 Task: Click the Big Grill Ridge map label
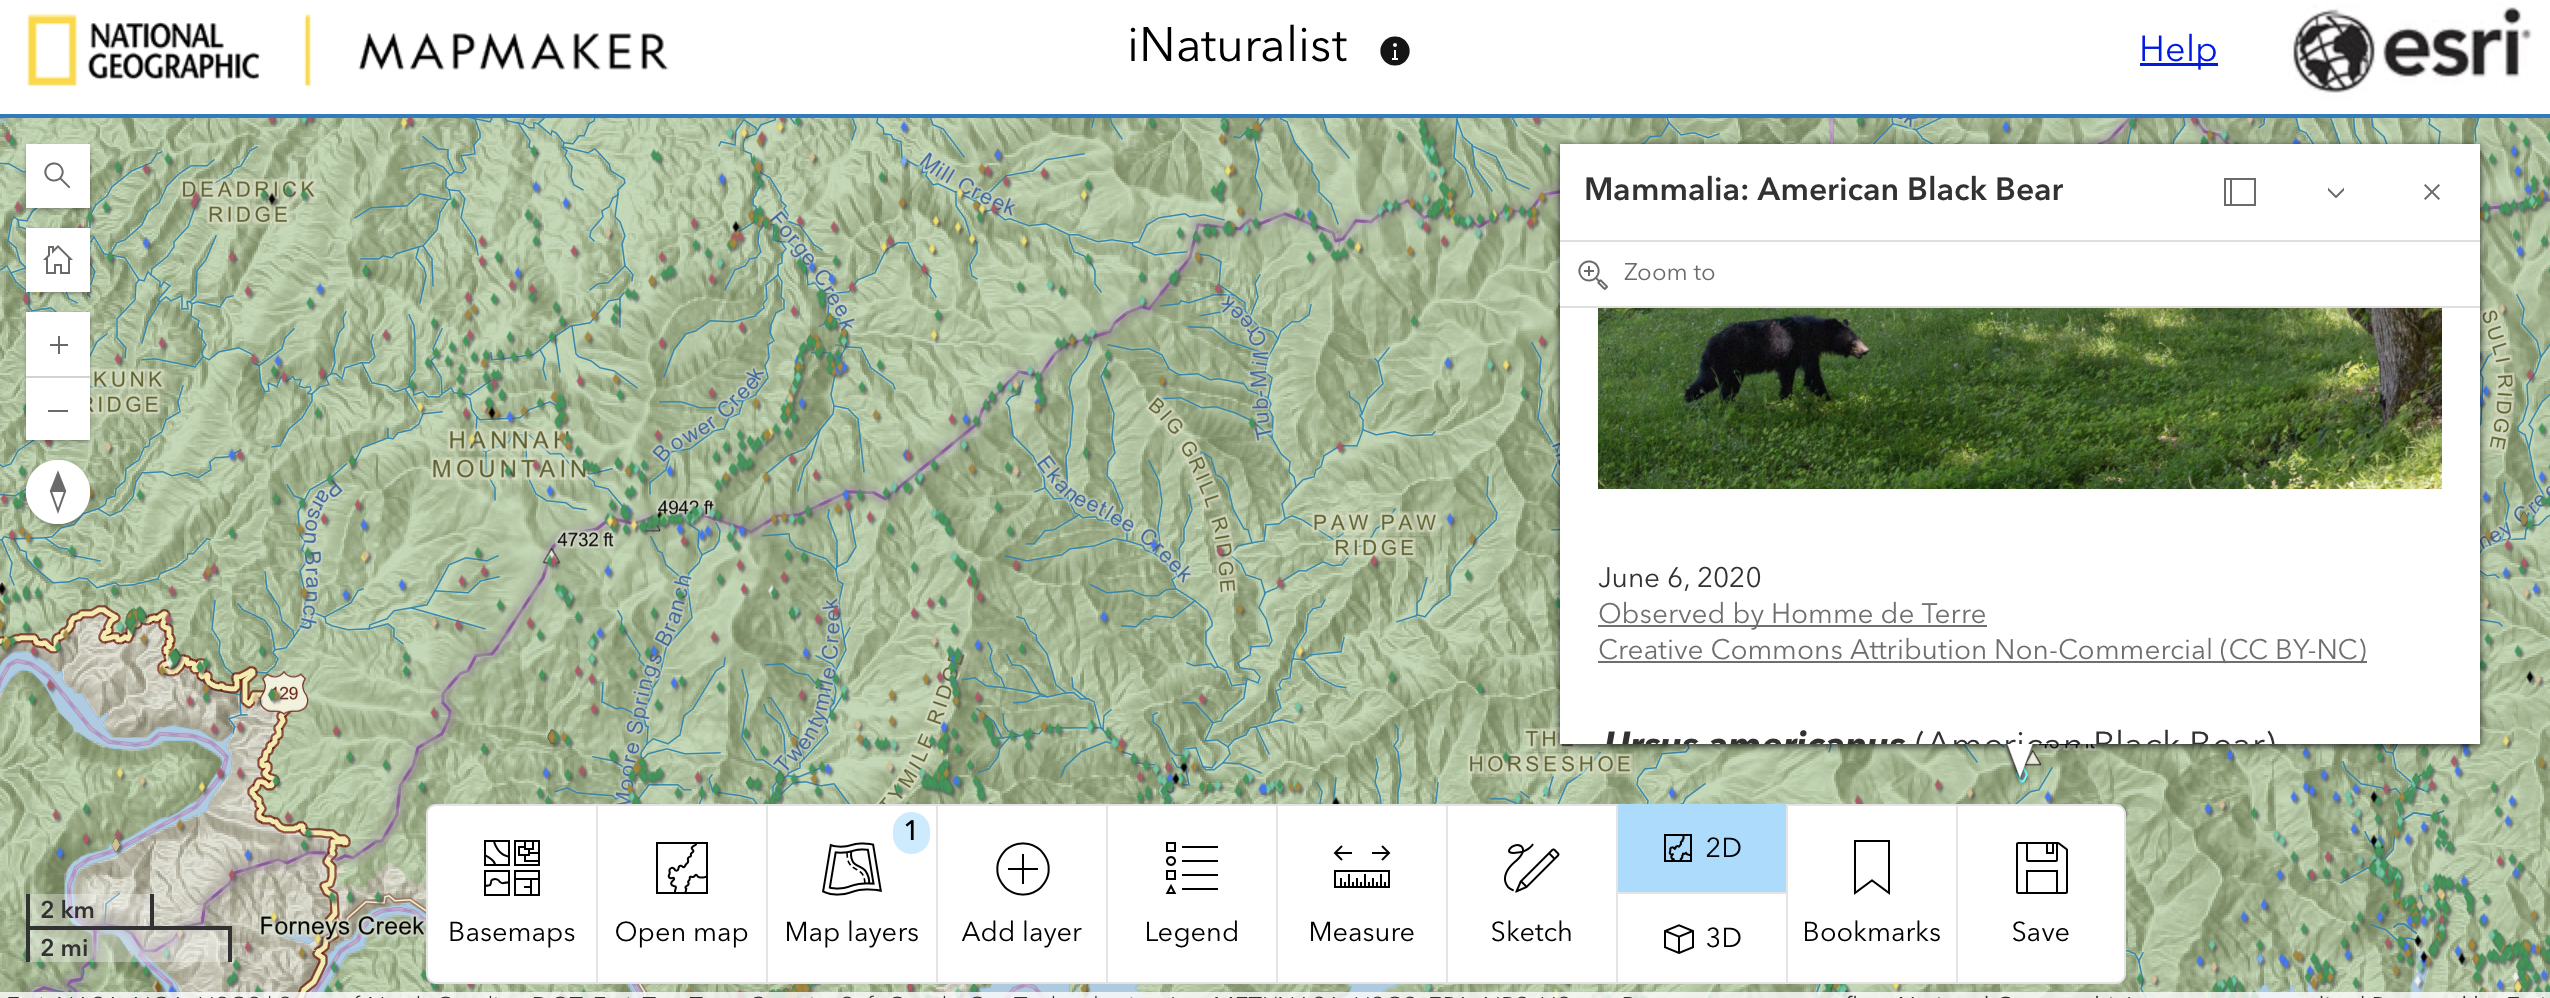pos(1195,494)
